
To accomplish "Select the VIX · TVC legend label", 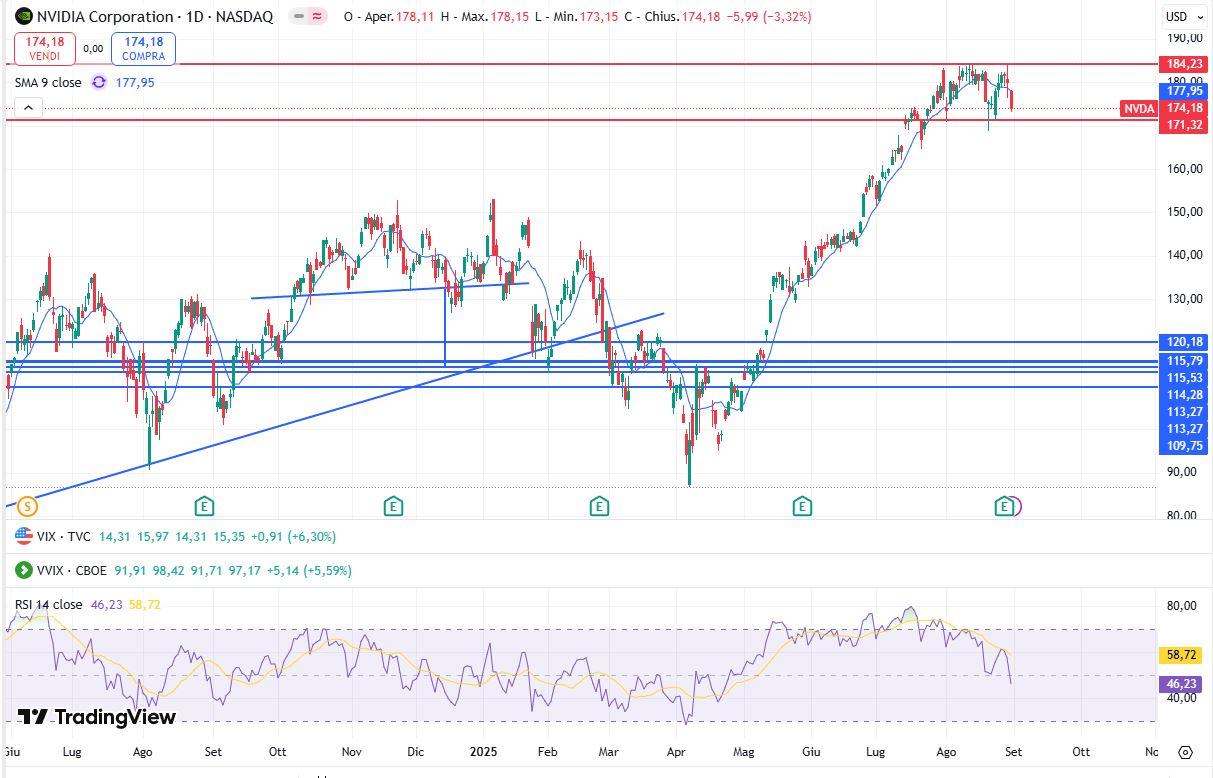I will [64, 537].
